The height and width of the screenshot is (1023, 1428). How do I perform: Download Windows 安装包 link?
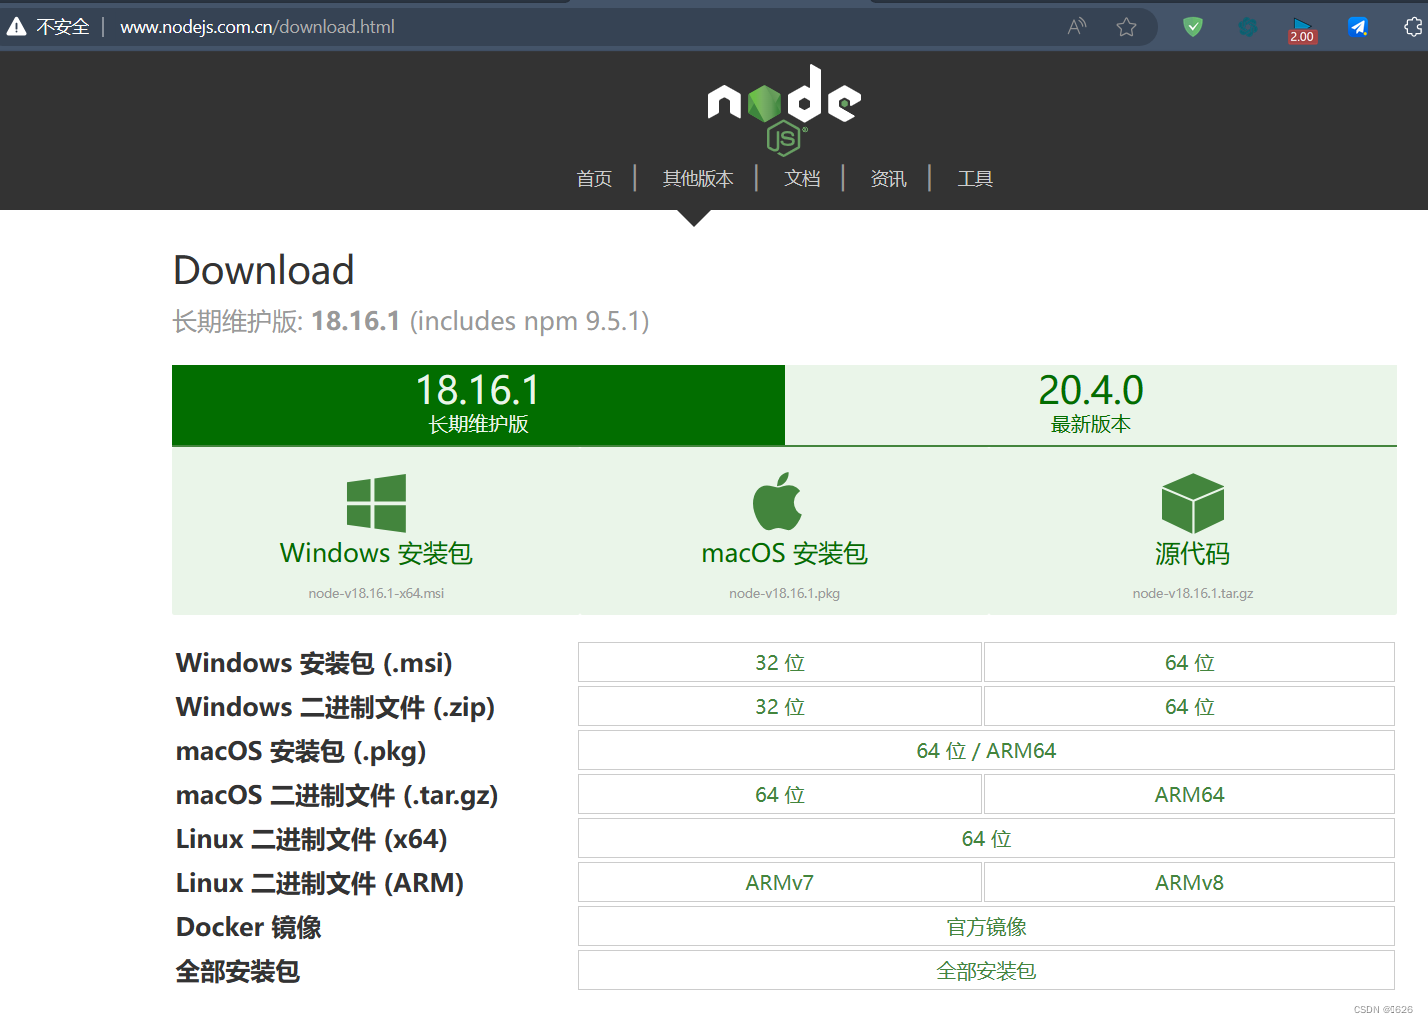pyautogui.click(x=376, y=553)
